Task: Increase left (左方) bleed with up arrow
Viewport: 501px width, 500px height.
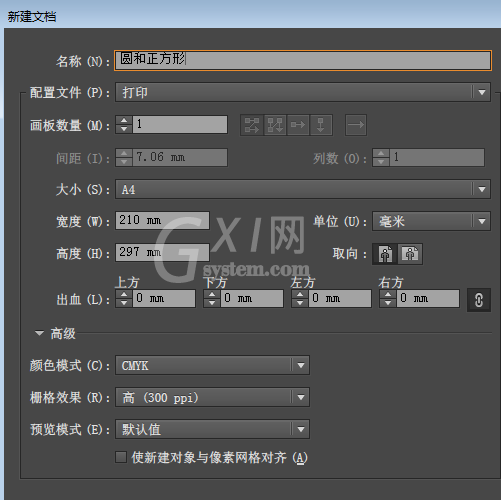Action: [300, 294]
